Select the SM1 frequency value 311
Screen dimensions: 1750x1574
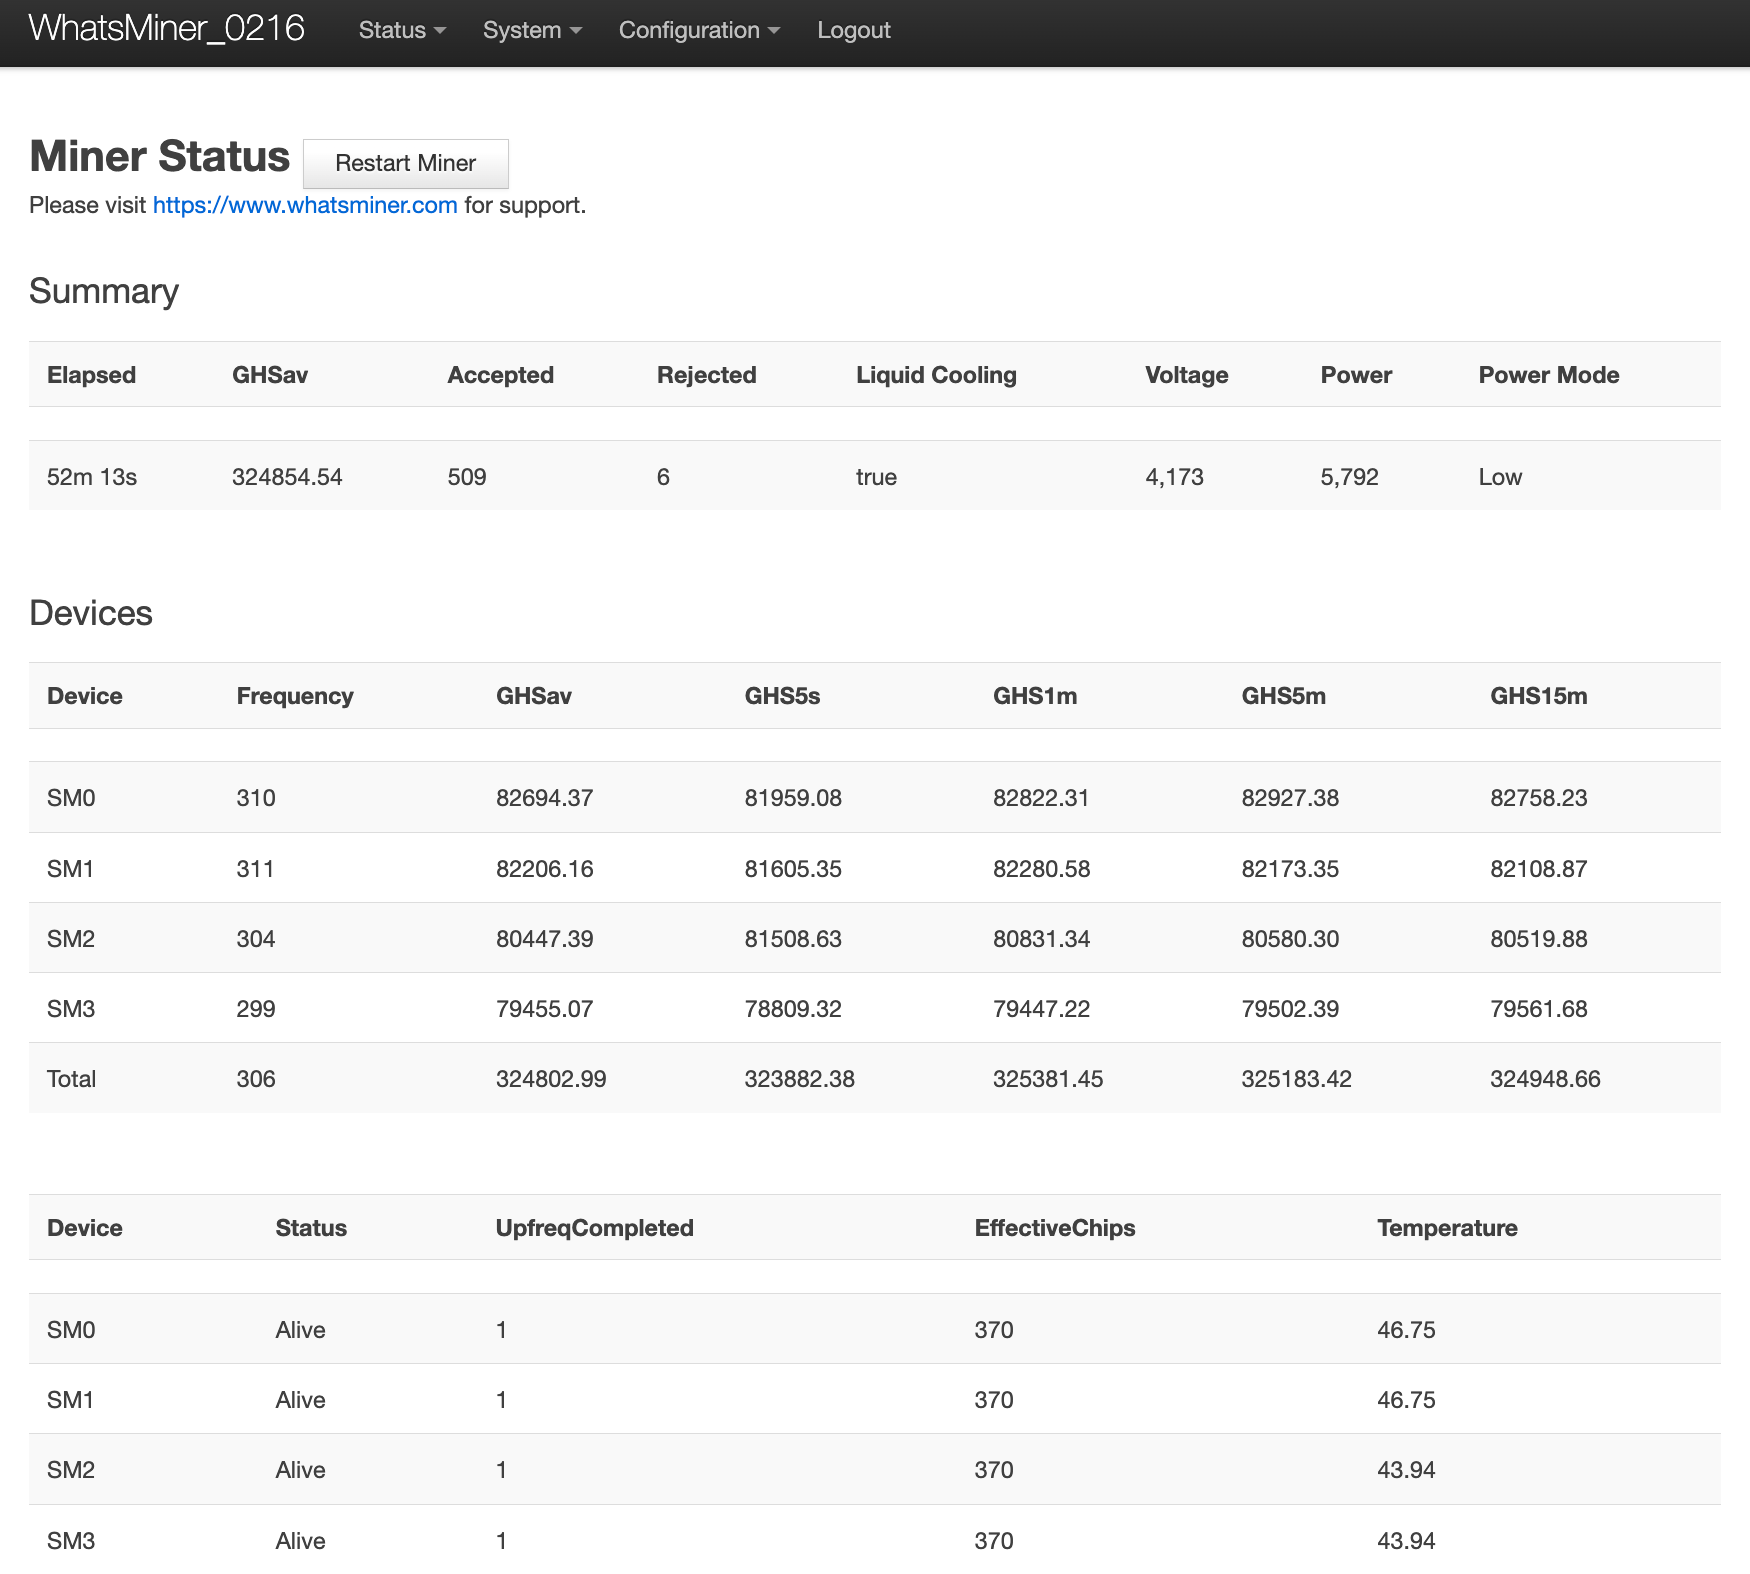(x=255, y=869)
